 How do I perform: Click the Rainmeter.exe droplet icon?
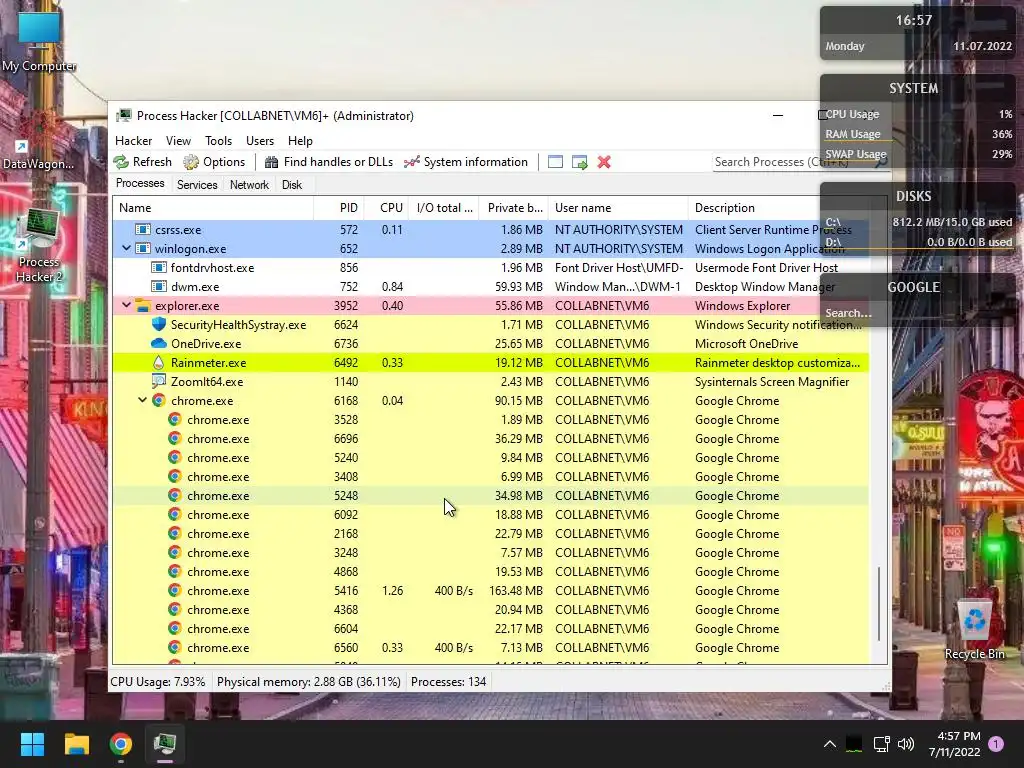click(x=159, y=362)
